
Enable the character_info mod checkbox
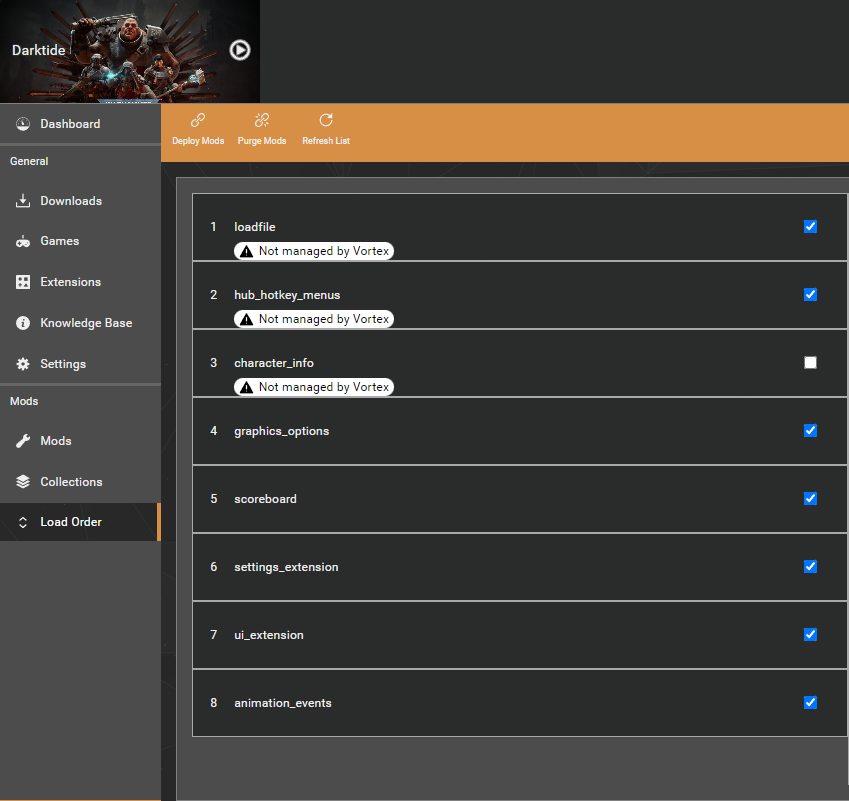(810, 363)
